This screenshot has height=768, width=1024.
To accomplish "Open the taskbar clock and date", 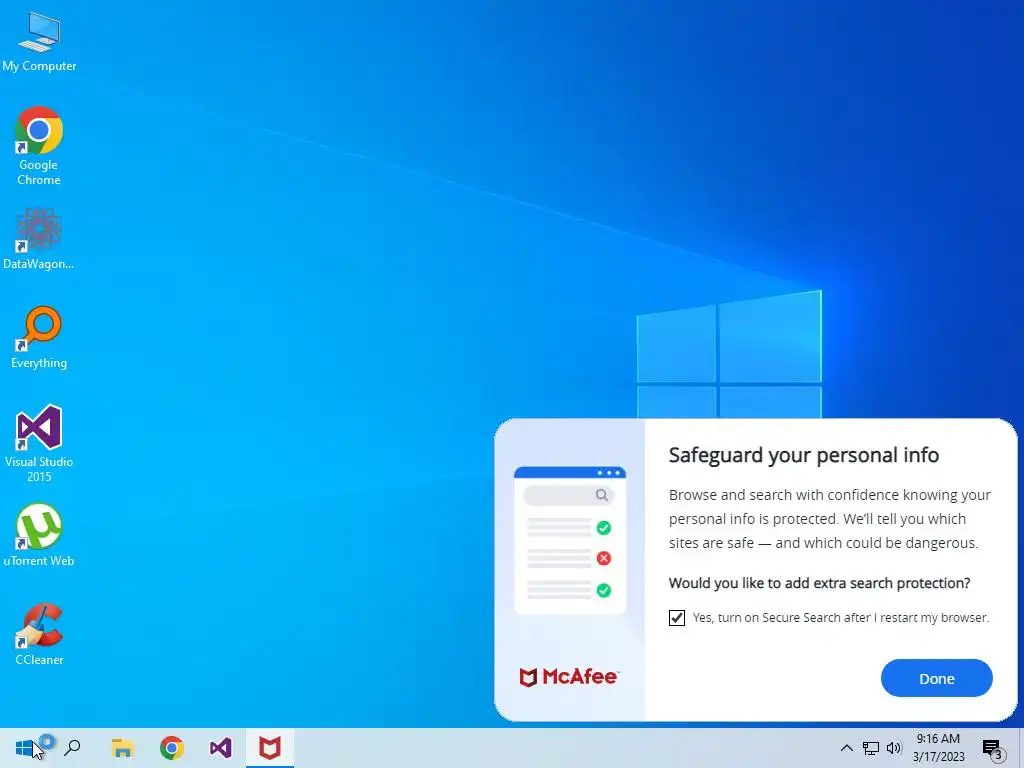I will click(x=938, y=748).
